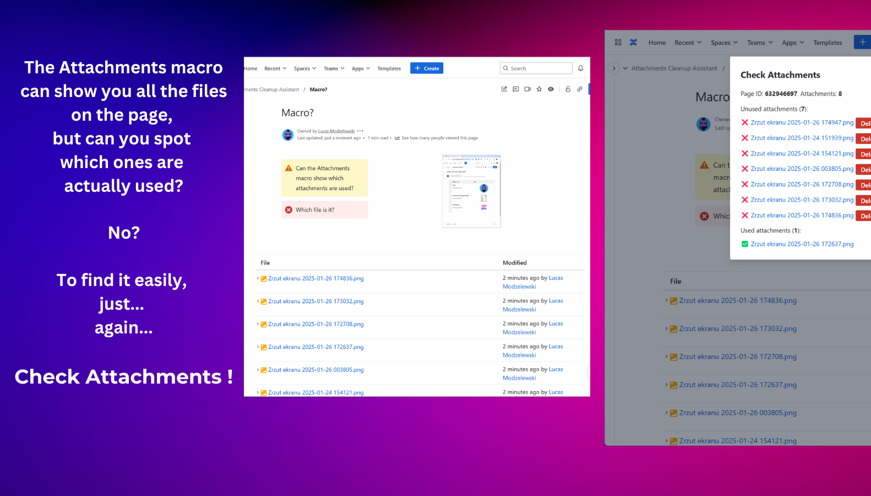This screenshot has width=871, height=496.
Task: Click red X icon next to 151939.png
Action: pyautogui.click(x=745, y=138)
